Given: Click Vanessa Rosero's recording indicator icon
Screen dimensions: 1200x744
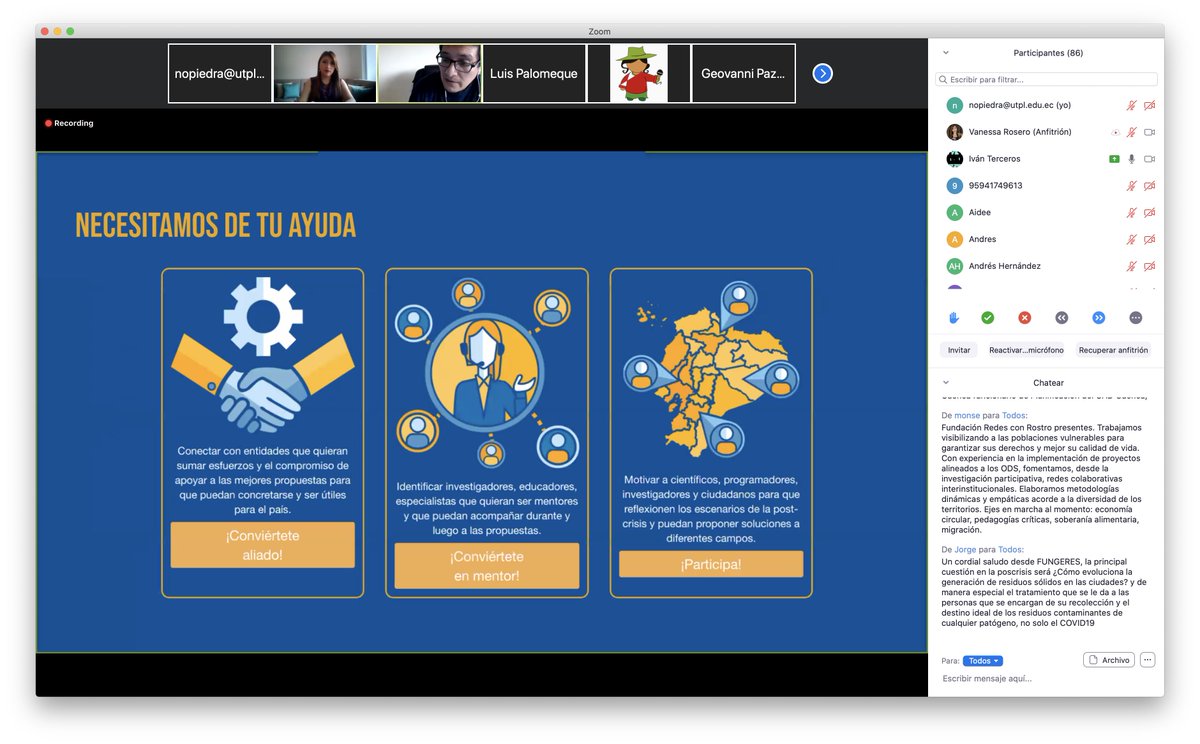Looking at the screenshot, I should click(x=1115, y=132).
